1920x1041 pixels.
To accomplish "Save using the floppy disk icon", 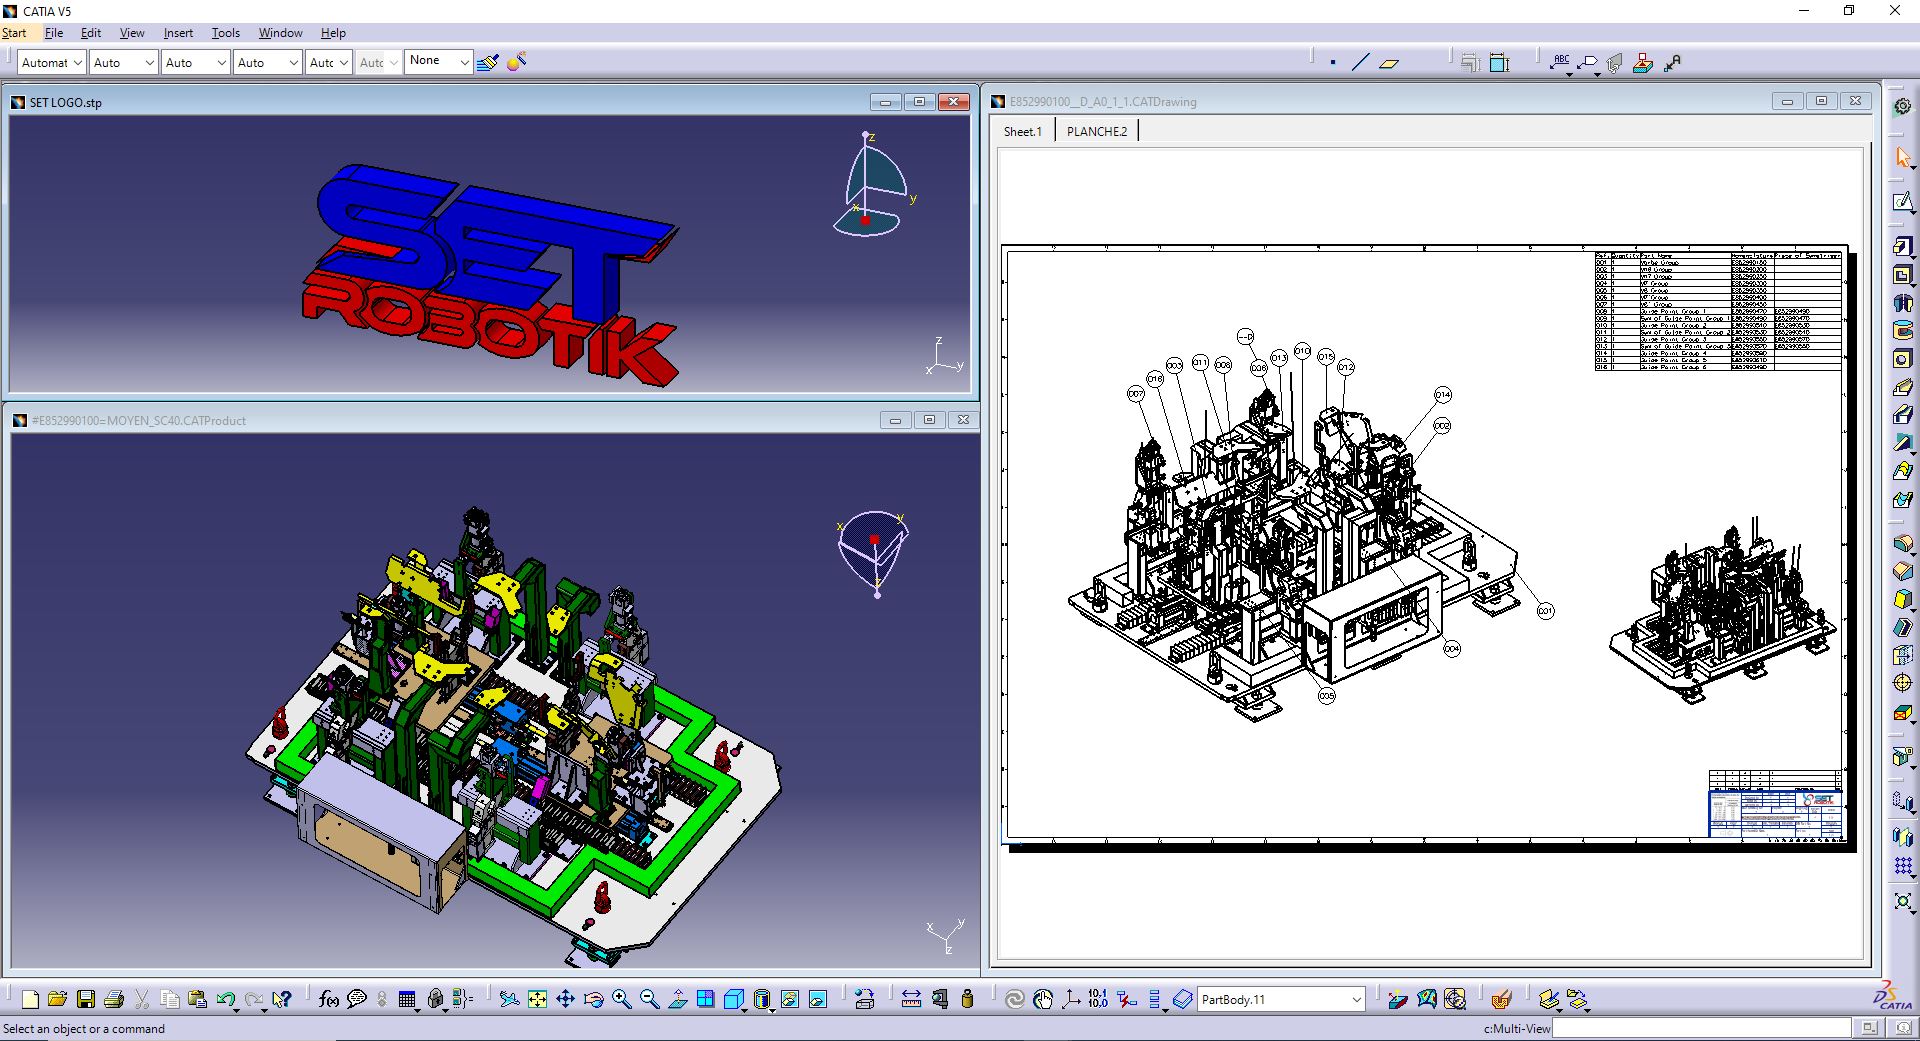I will click(x=85, y=999).
